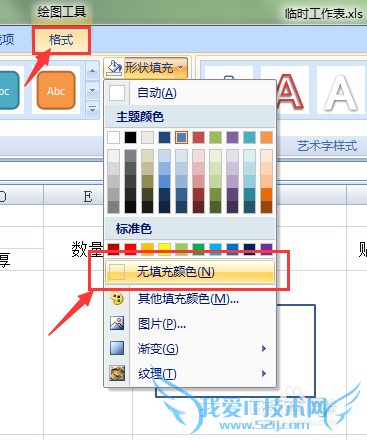Click the 形状填充 paint bucket icon
The height and width of the screenshot is (440, 367).
pos(114,68)
